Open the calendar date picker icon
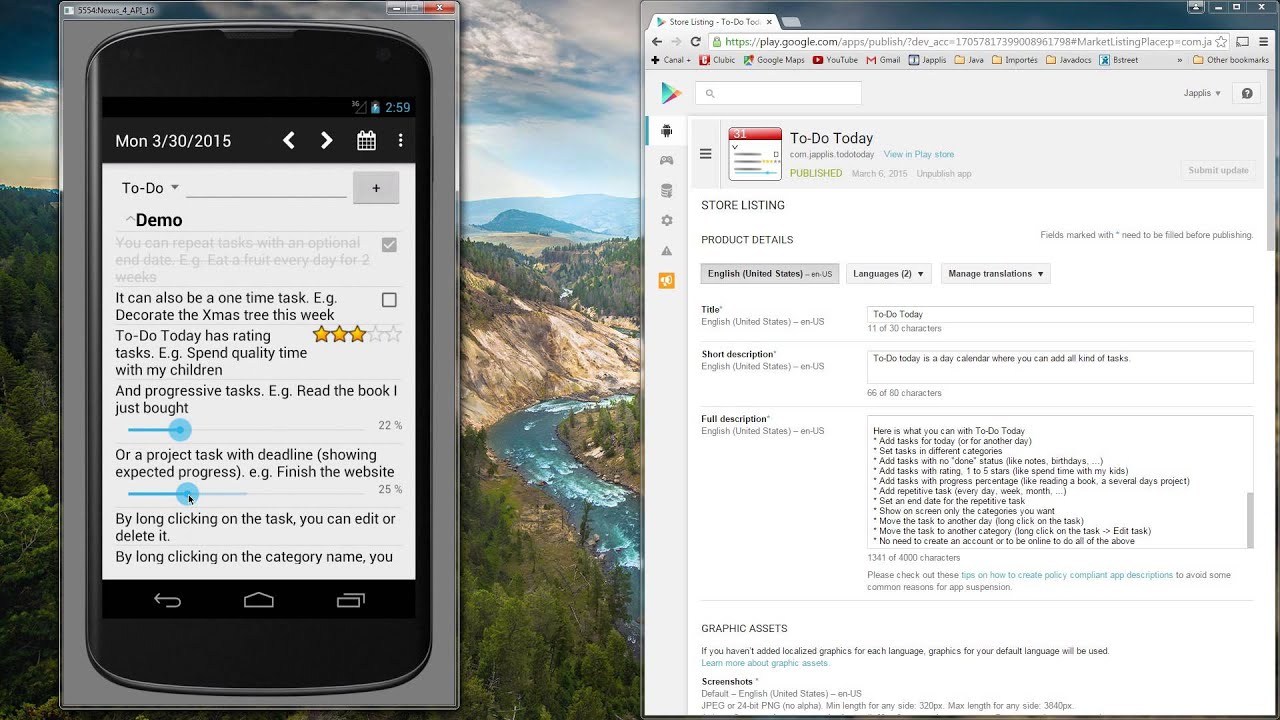This screenshot has height=720, width=1280. tap(366, 141)
